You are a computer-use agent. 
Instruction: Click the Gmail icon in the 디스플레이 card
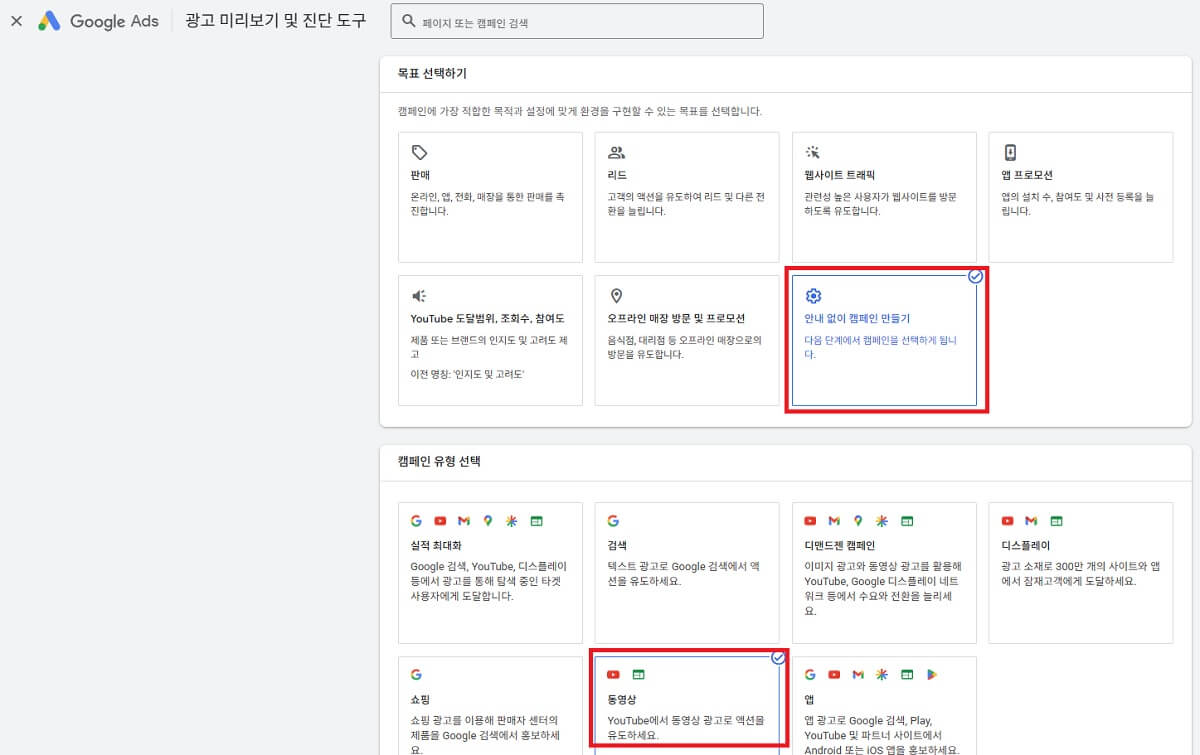1031,521
